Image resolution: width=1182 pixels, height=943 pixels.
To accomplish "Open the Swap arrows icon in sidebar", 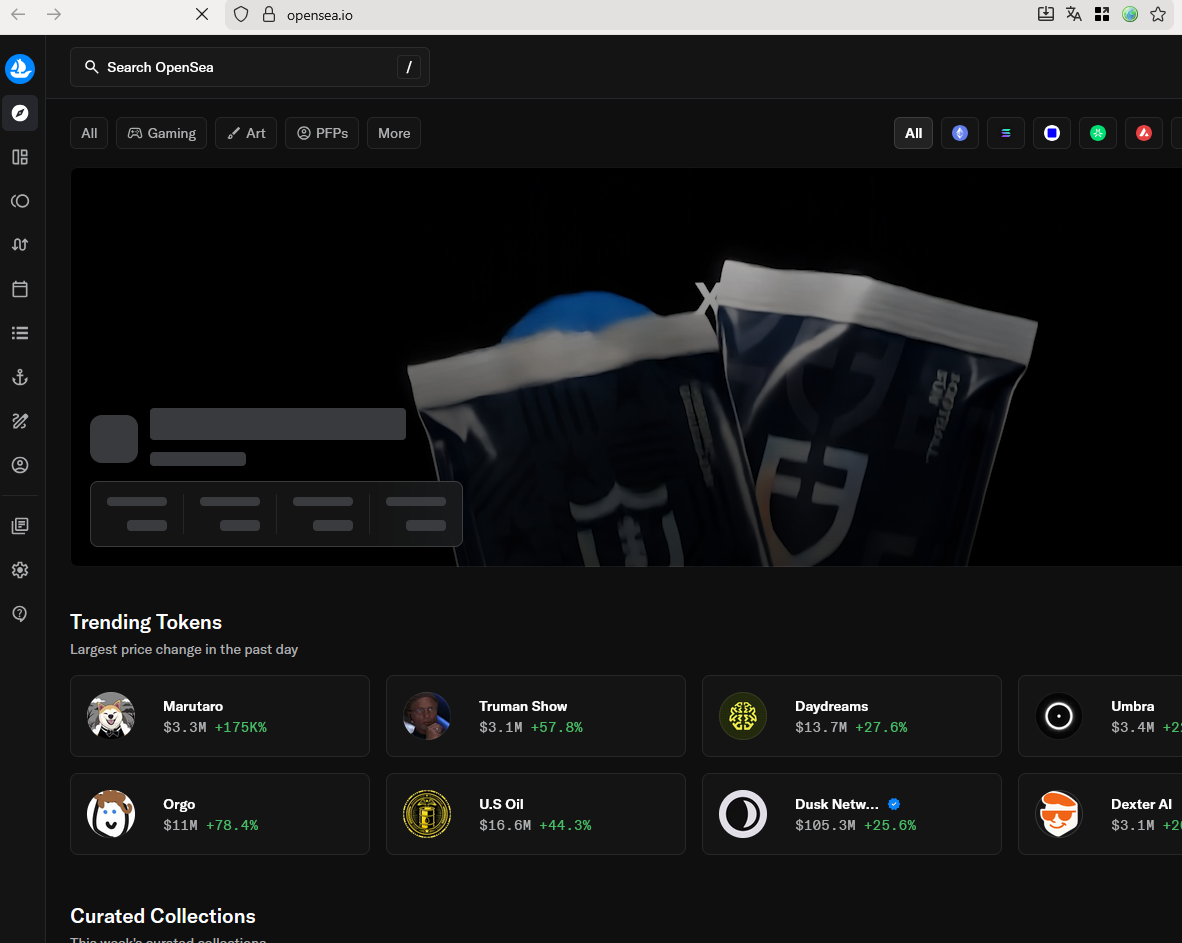I will (x=20, y=245).
